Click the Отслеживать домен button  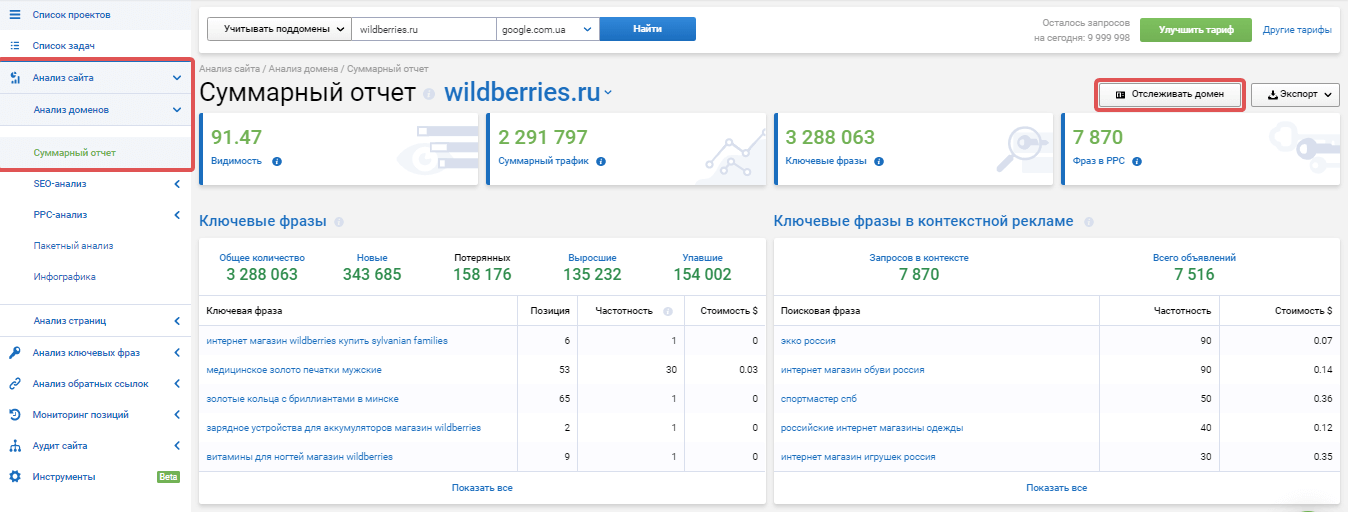1171,94
